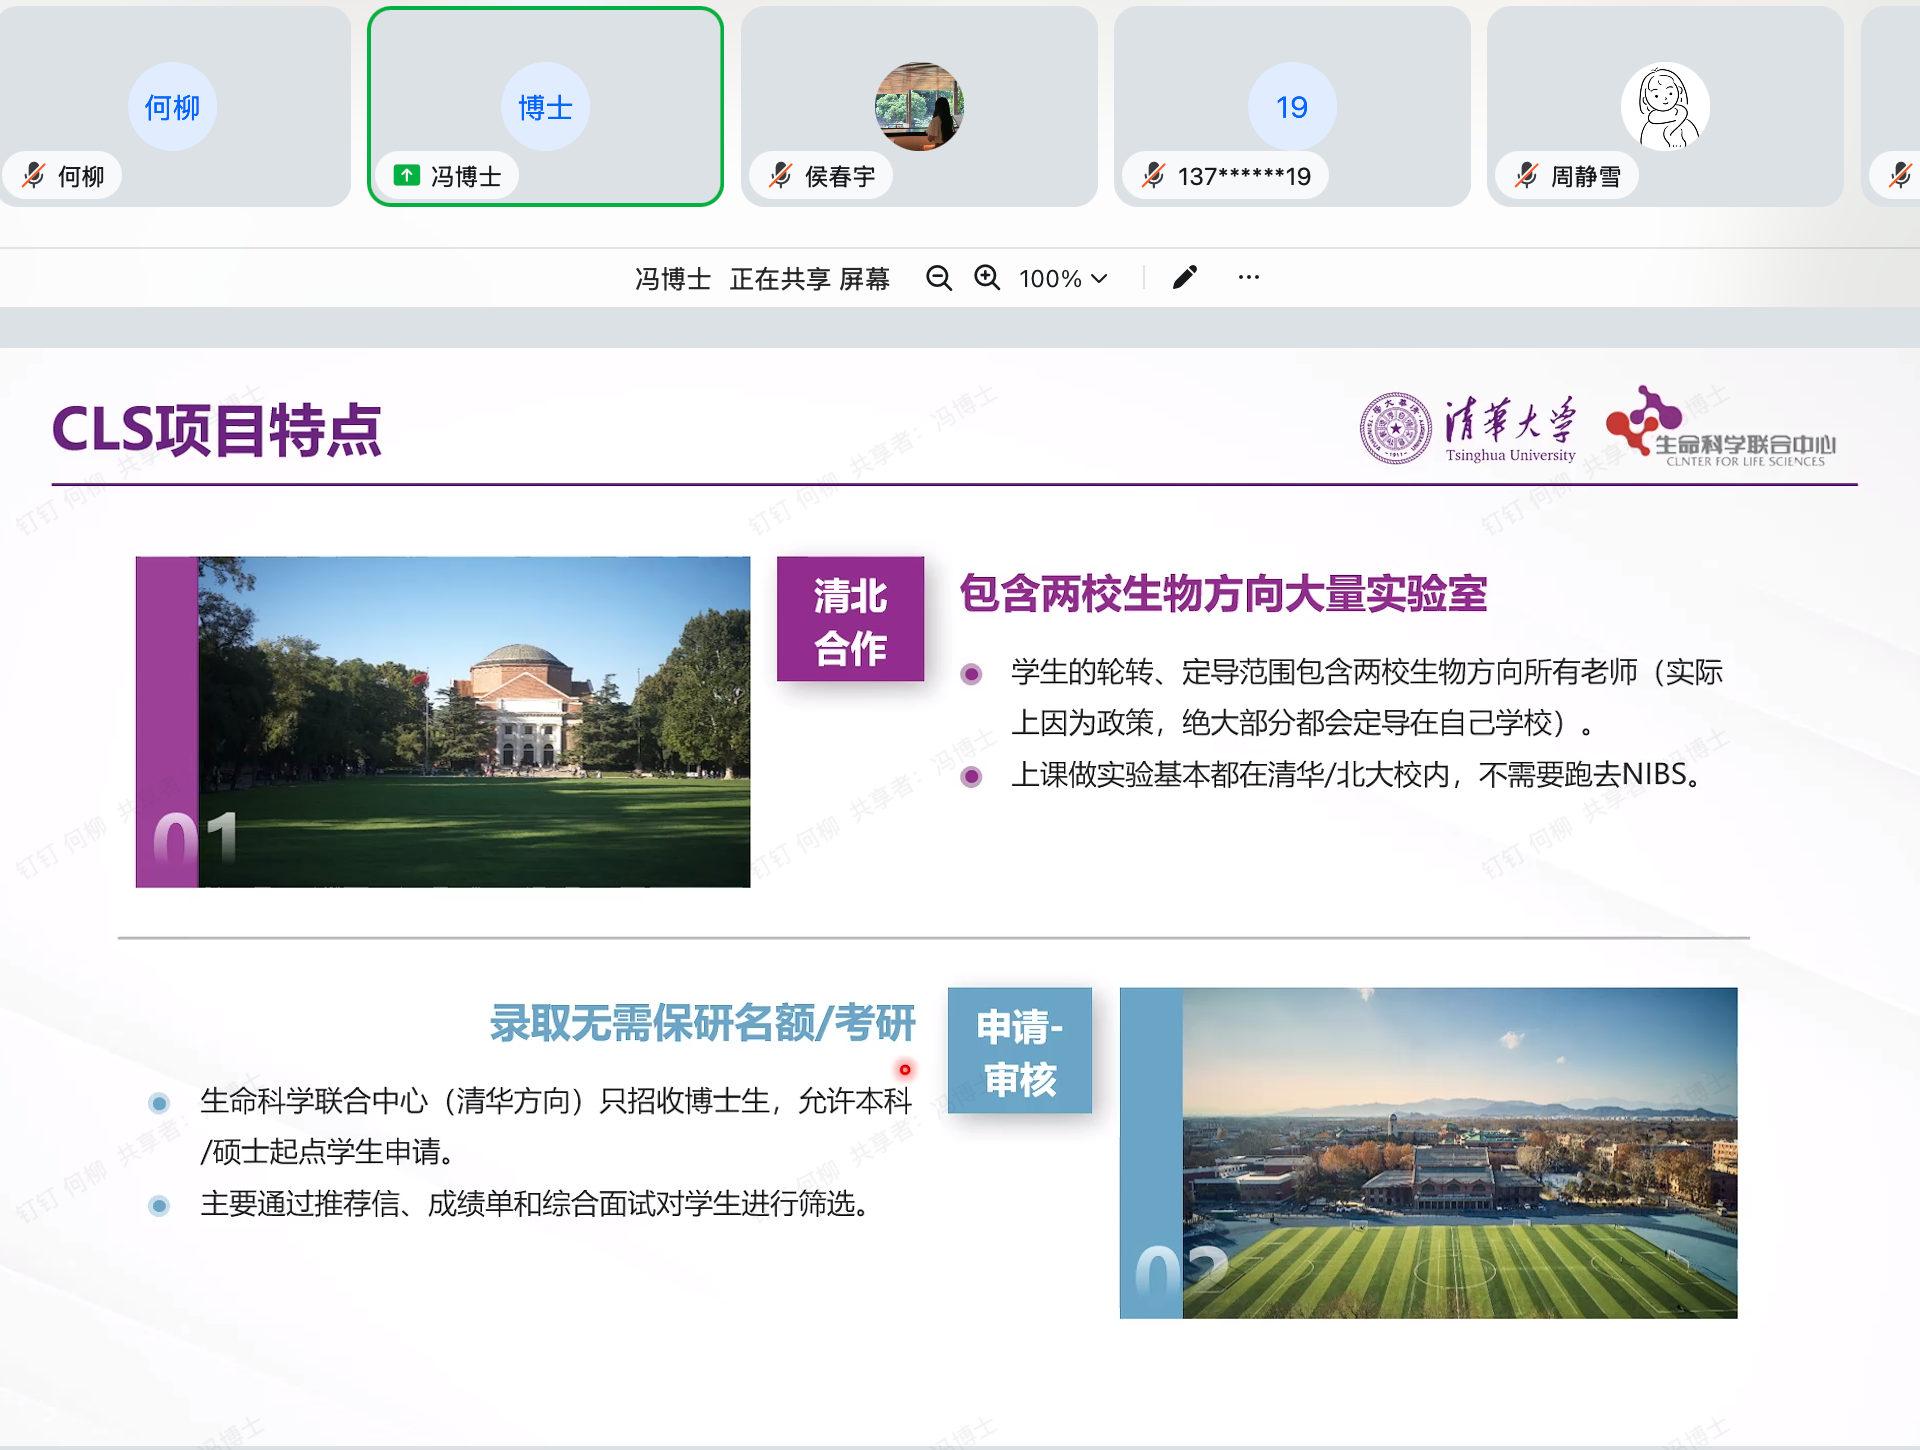Click 侯春宇's muted microphone icon

(x=780, y=176)
